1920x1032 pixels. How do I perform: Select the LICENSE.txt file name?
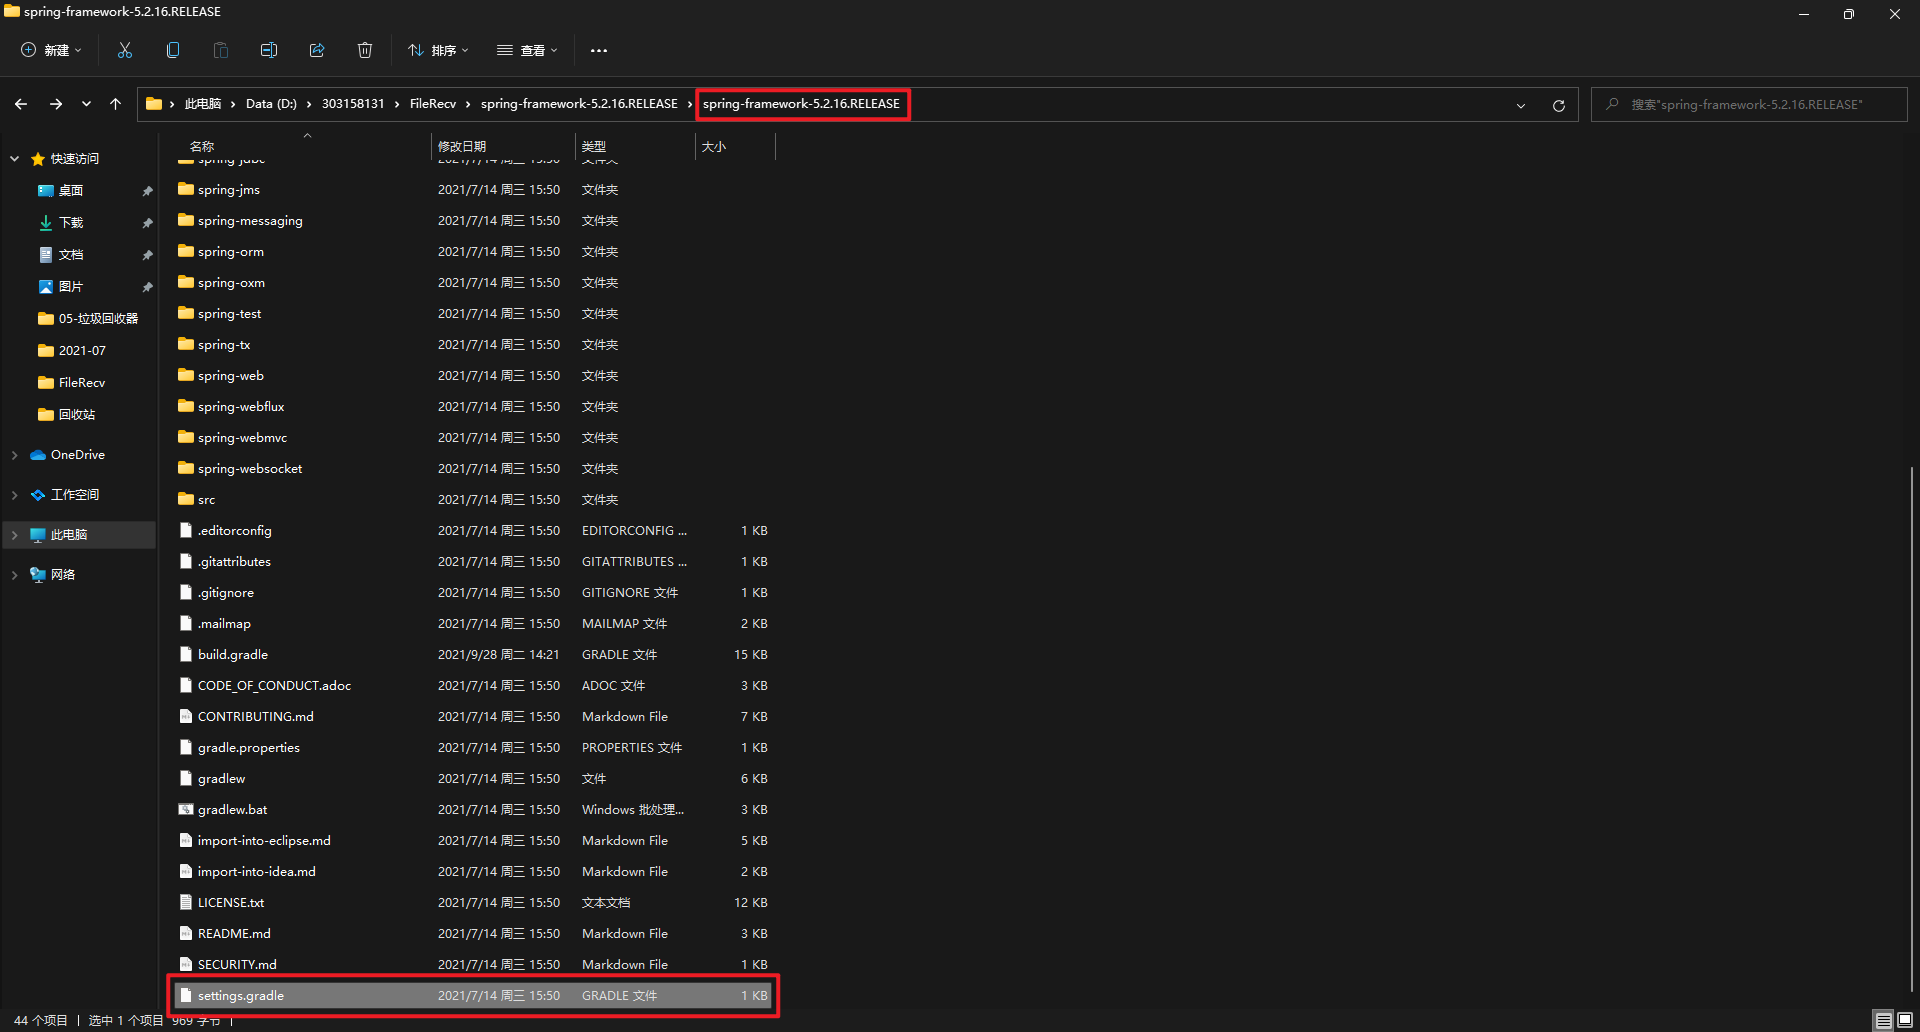231,903
